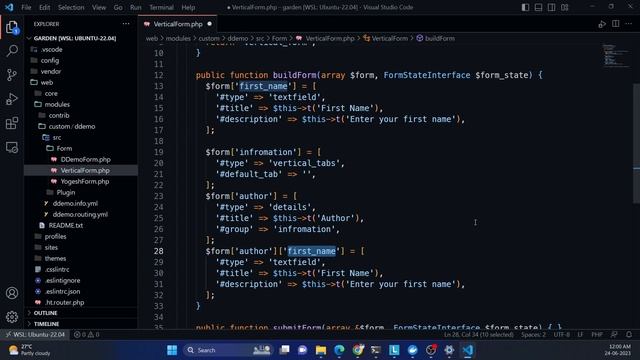Collapse the Form folder

coord(64,149)
